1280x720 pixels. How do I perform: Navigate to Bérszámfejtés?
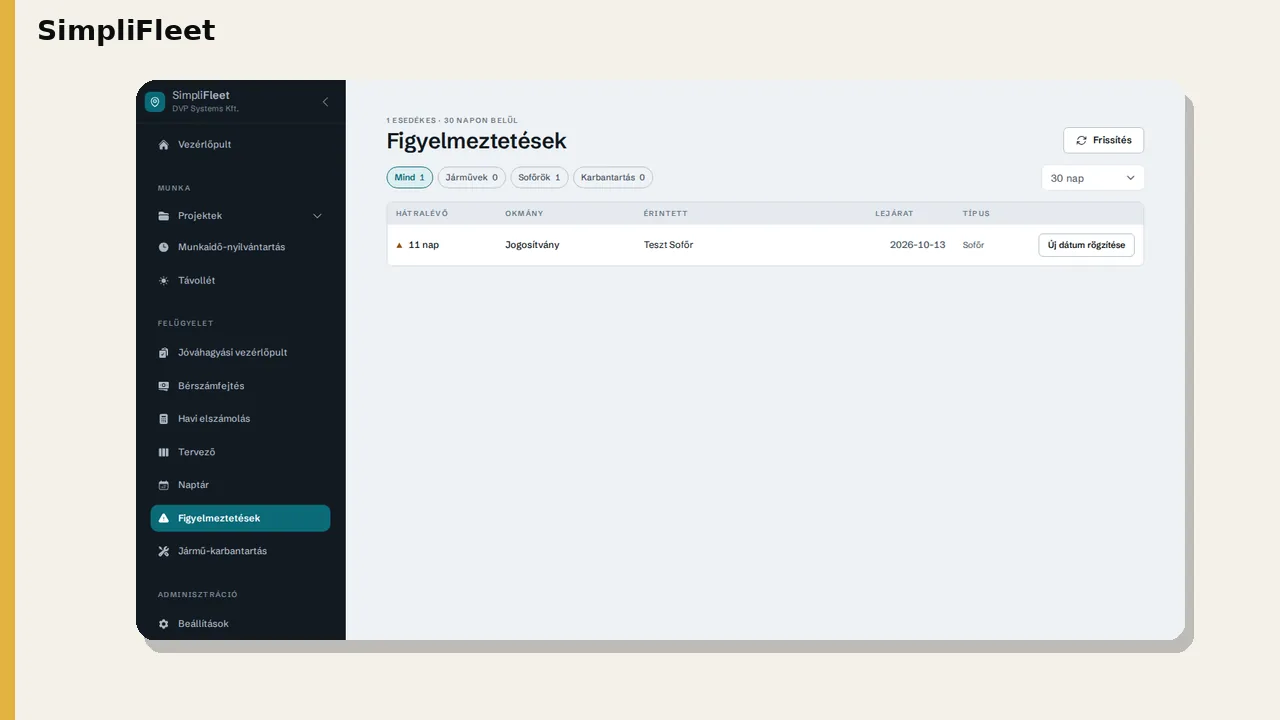click(240, 386)
